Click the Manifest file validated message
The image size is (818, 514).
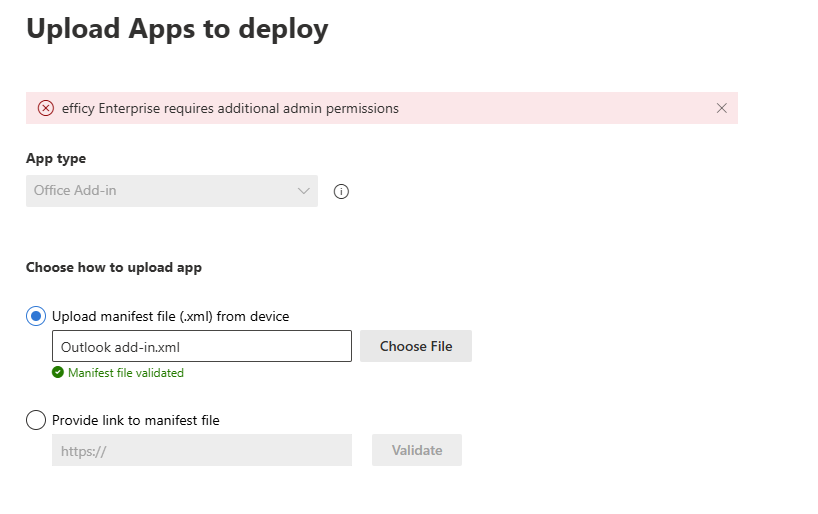tap(126, 373)
